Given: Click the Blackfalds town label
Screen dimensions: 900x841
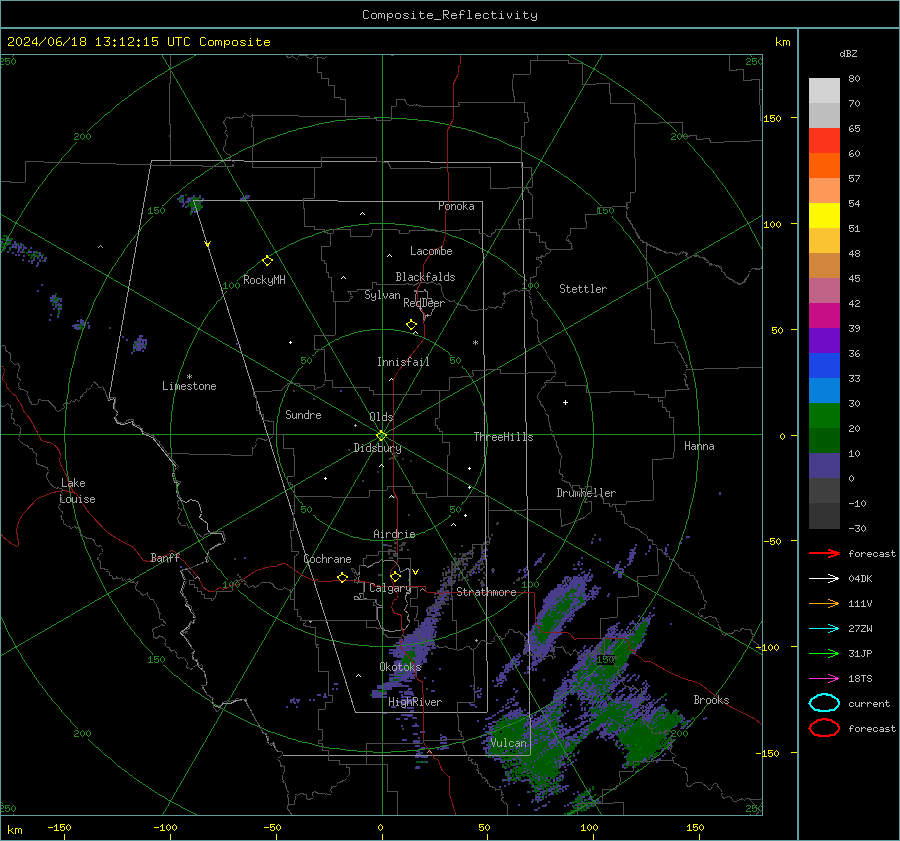Looking at the screenshot, I should click(x=425, y=277).
